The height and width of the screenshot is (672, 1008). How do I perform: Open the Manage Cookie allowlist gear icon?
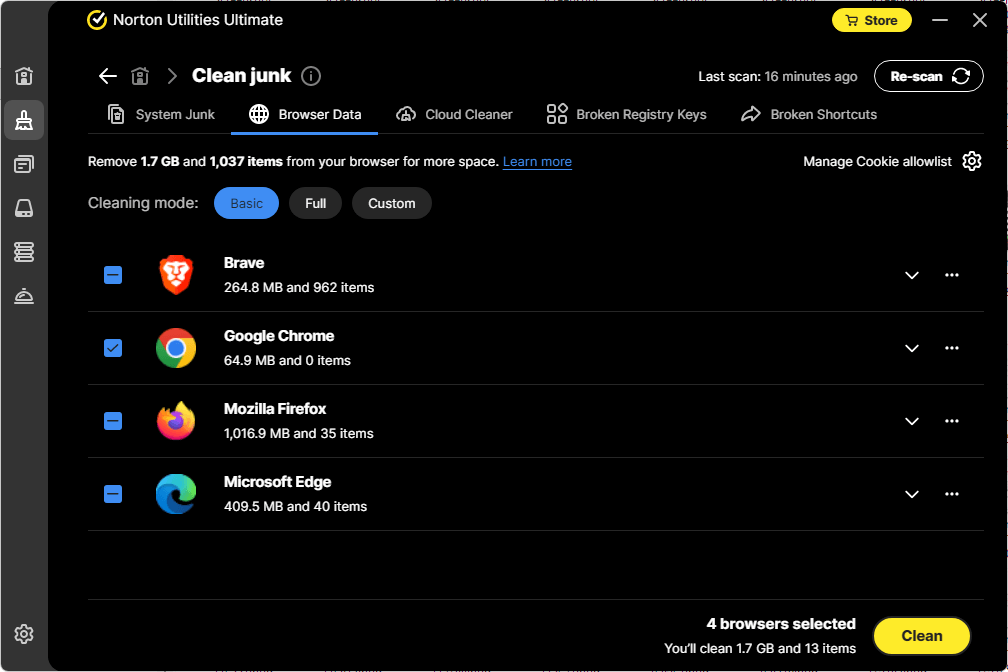tap(971, 160)
